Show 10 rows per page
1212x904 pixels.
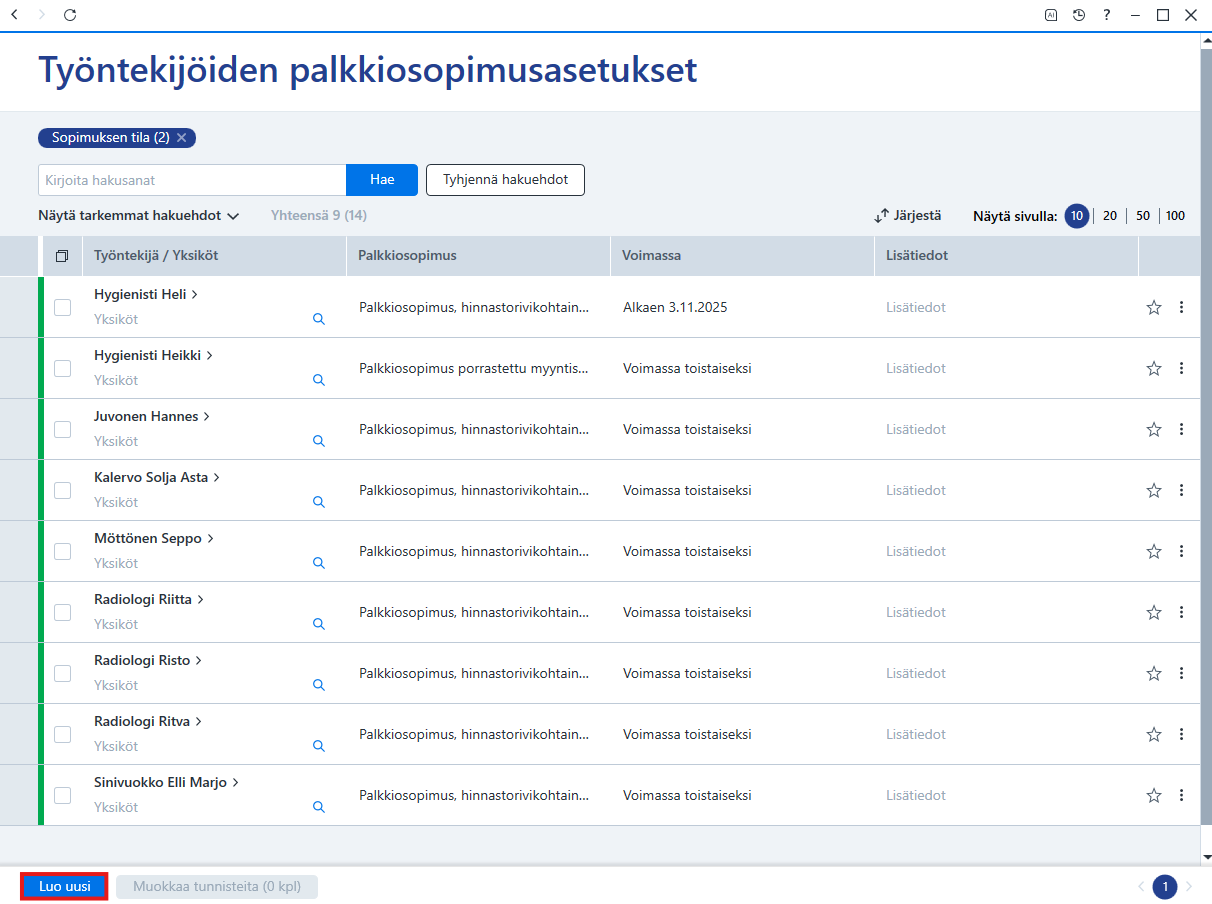pos(1077,216)
